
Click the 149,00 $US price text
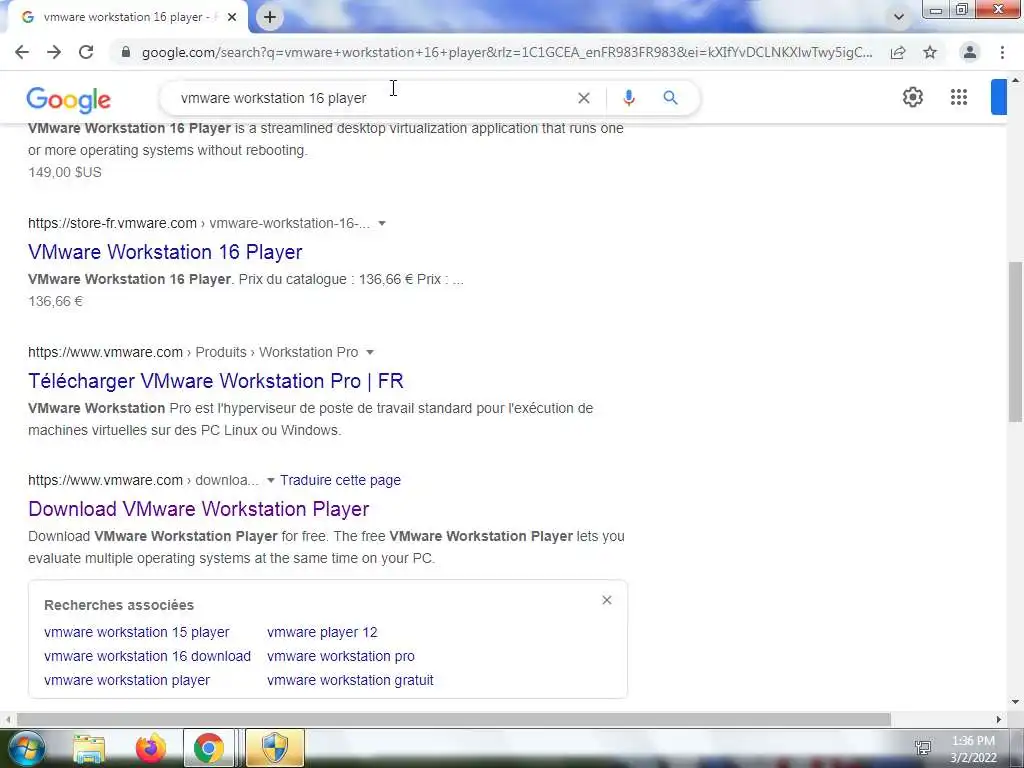coord(65,172)
